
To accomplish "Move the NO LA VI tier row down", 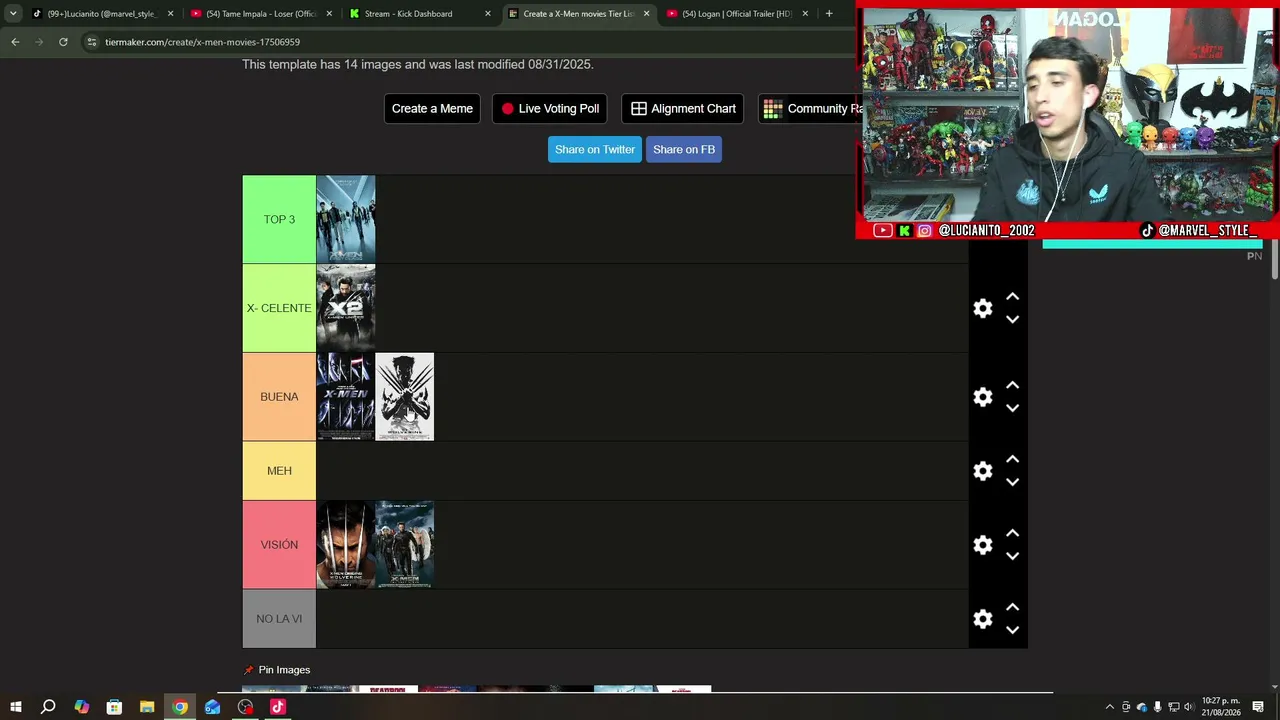I will click(1012, 630).
